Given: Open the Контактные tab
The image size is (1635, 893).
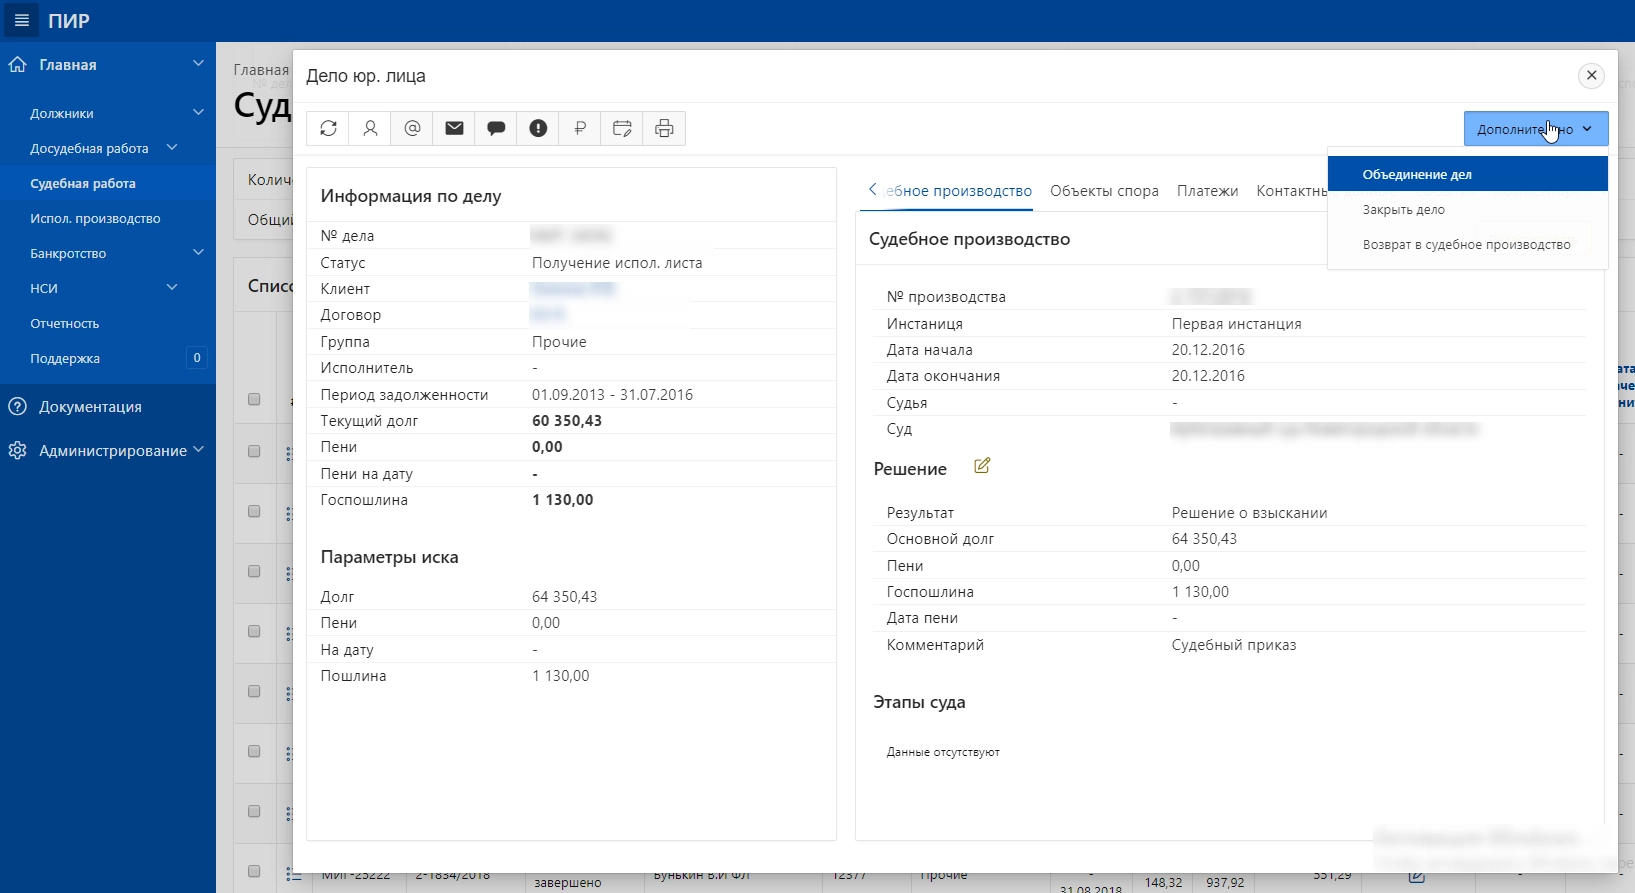Looking at the screenshot, I should (1291, 191).
